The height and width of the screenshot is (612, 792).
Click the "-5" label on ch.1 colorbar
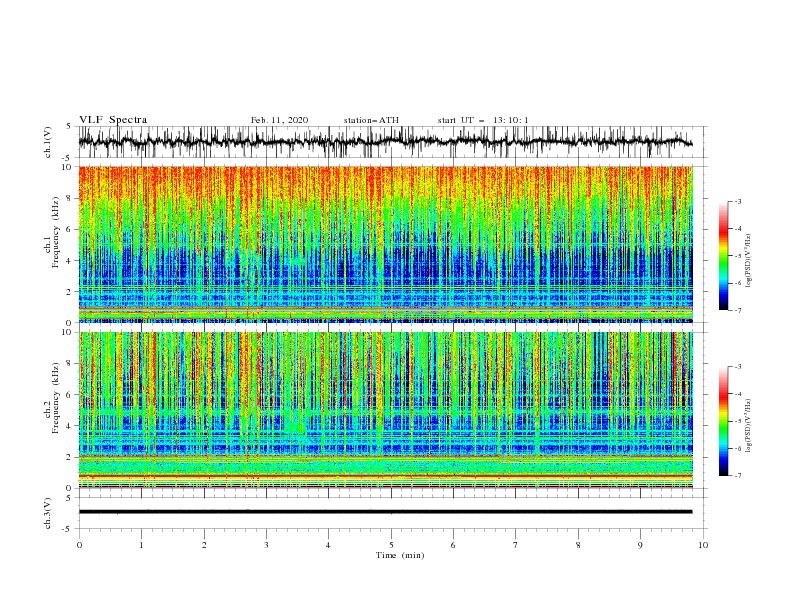(x=738, y=256)
